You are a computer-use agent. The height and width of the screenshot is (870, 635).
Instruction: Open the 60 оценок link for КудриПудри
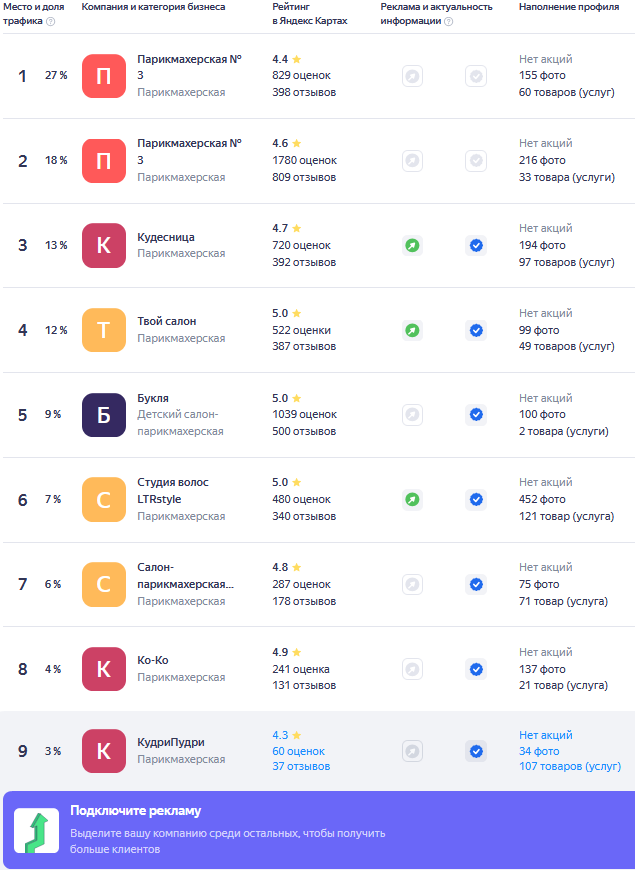tap(299, 751)
